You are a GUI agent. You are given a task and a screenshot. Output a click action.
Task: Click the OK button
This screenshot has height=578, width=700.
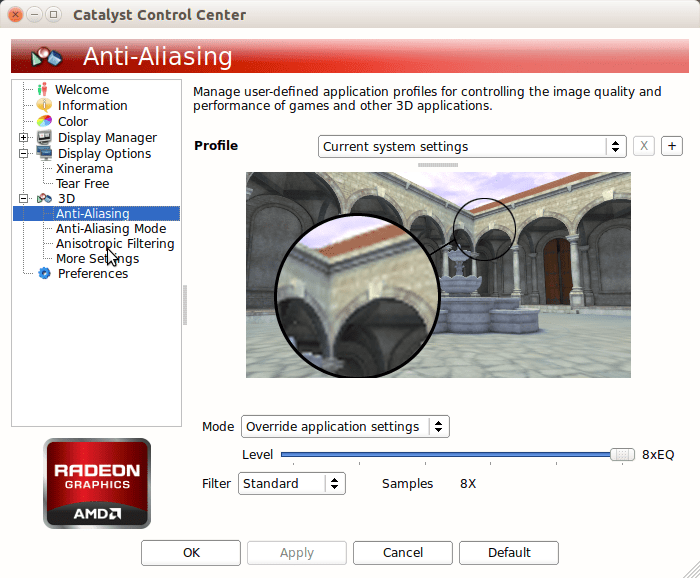191,553
